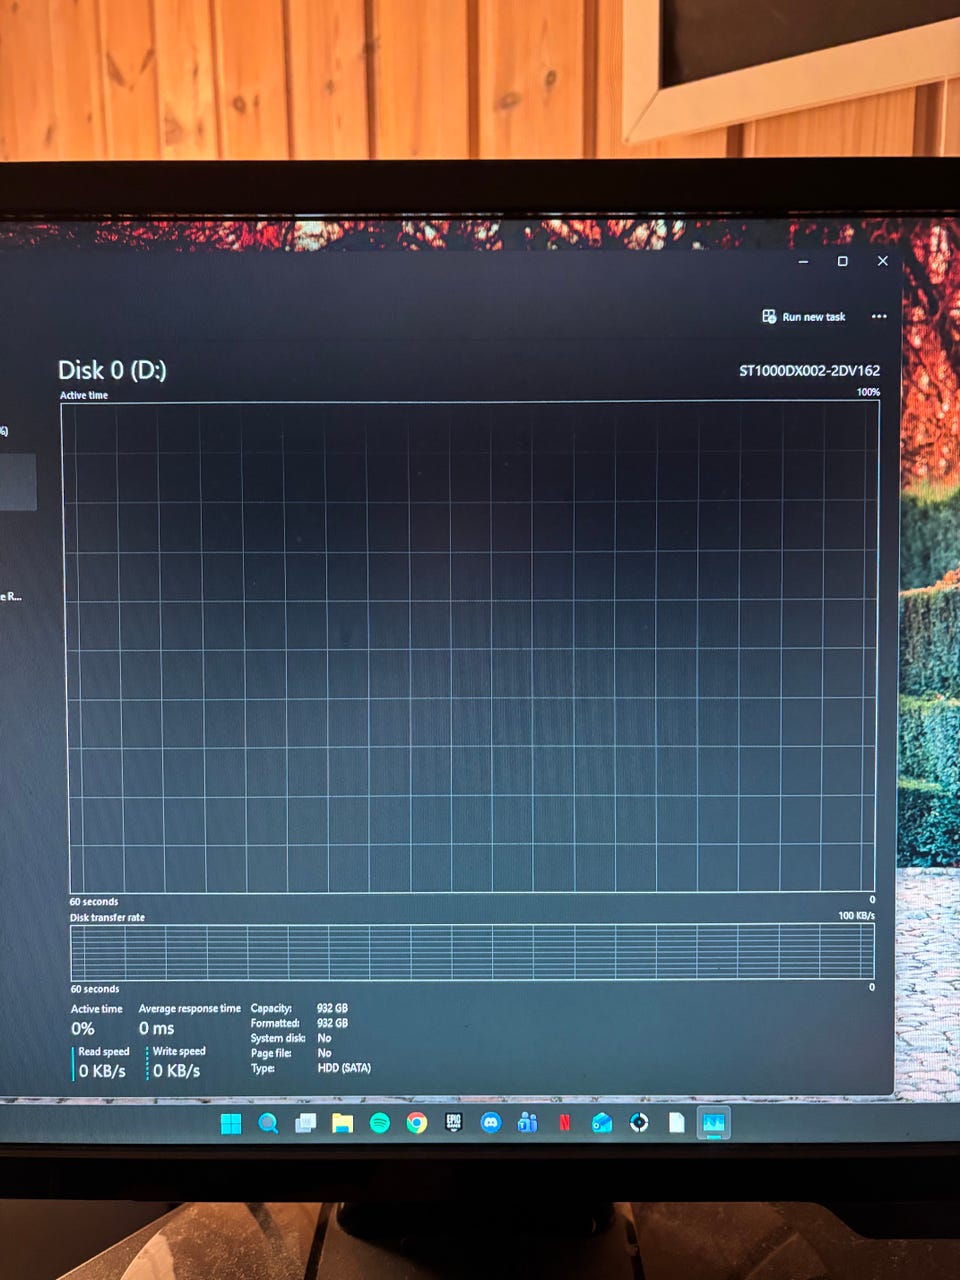Viewport: 960px width, 1280px height.
Task: Click the 100 KB/s transfer rate scale label
Action: [856, 915]
